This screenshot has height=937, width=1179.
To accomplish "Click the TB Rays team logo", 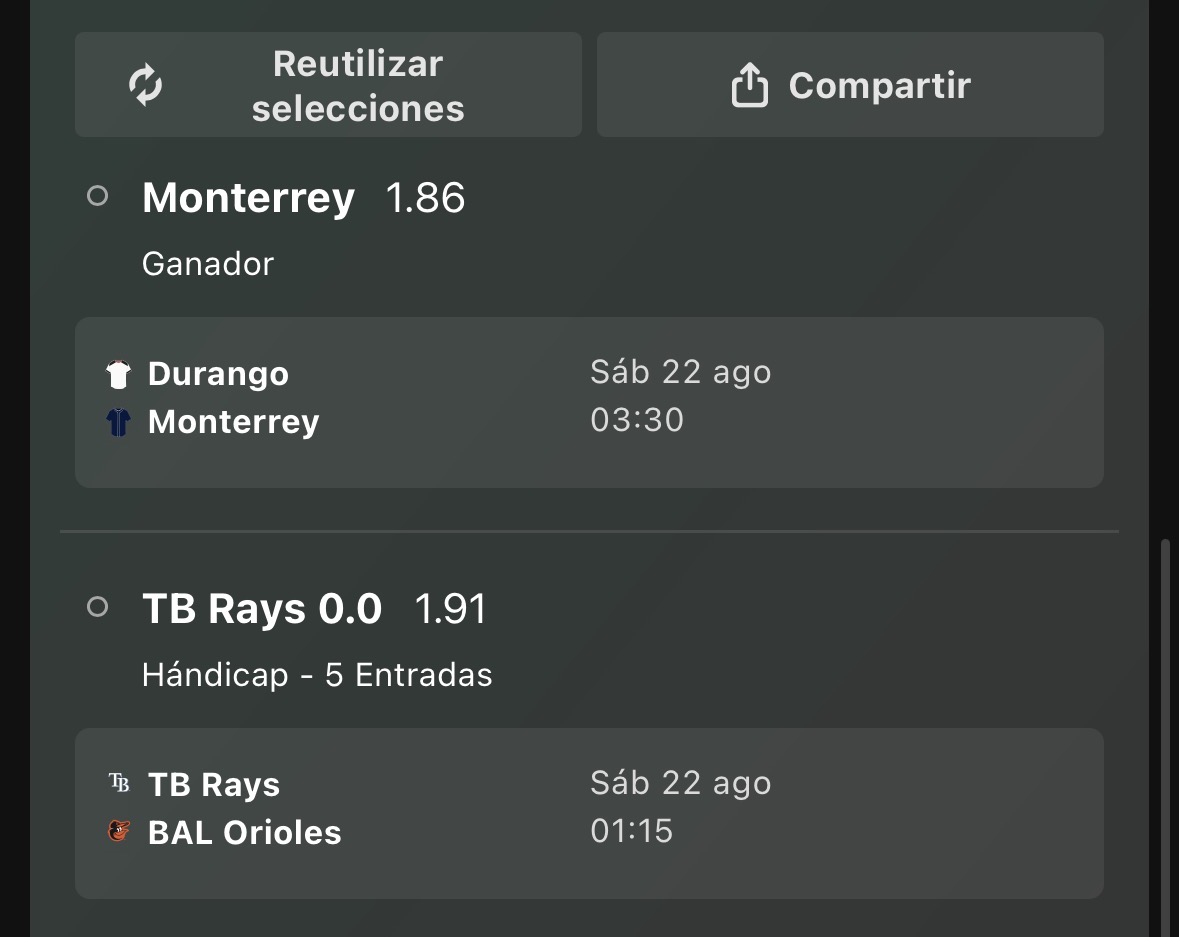I will coord(119,783).
